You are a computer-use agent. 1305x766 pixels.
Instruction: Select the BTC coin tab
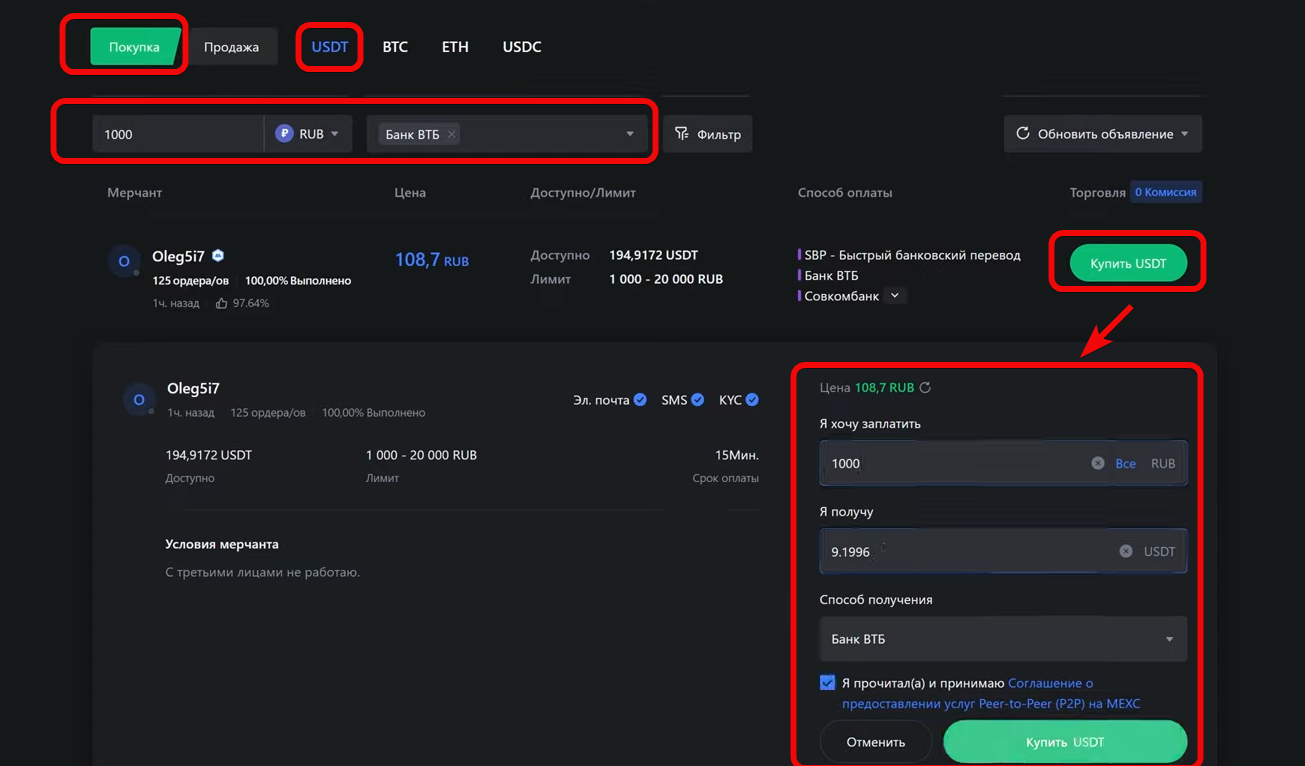pos(395,47)
